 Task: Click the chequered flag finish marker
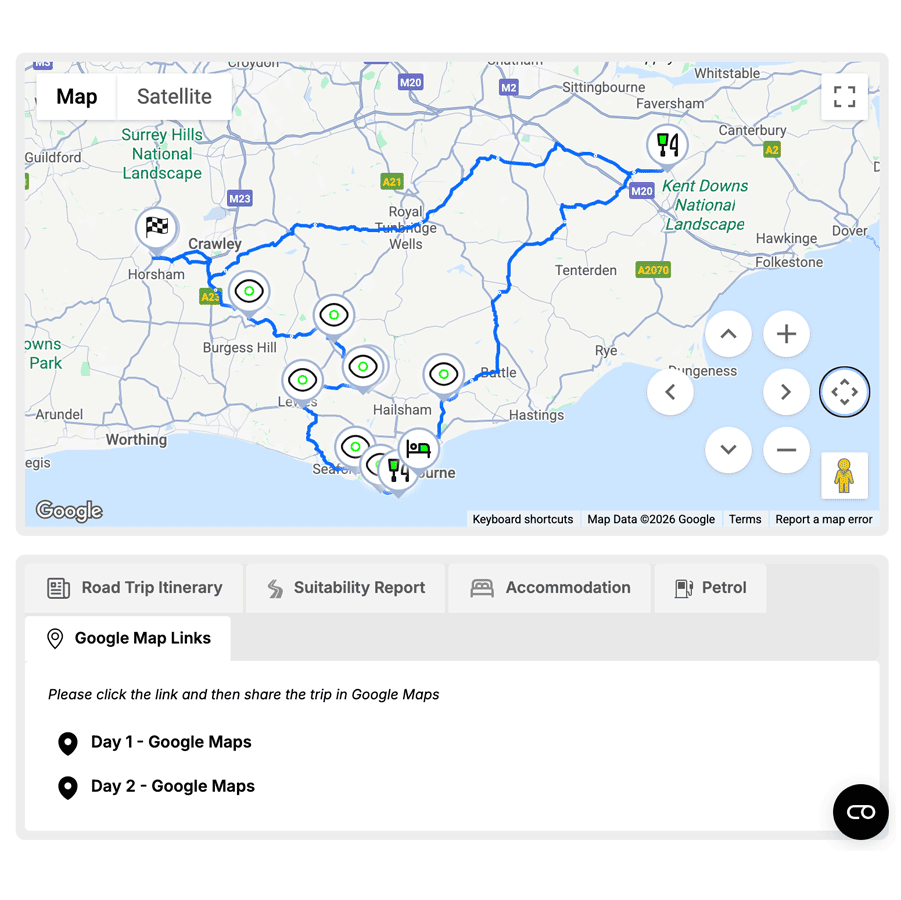156,228
